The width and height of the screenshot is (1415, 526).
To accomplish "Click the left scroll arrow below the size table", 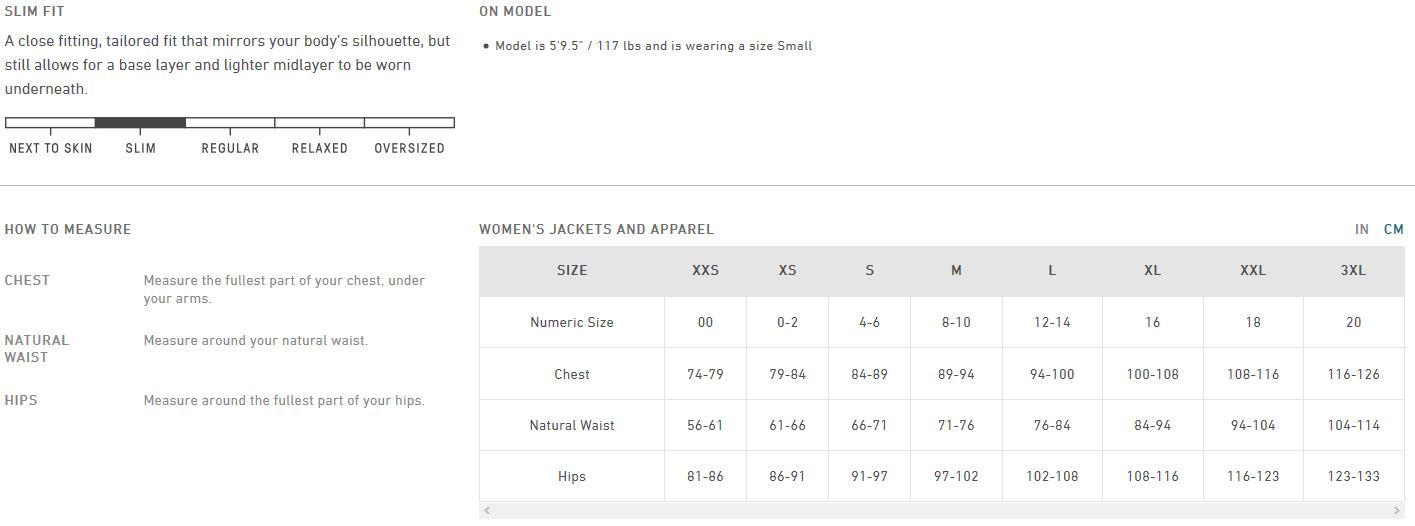I will click(487, 511).
